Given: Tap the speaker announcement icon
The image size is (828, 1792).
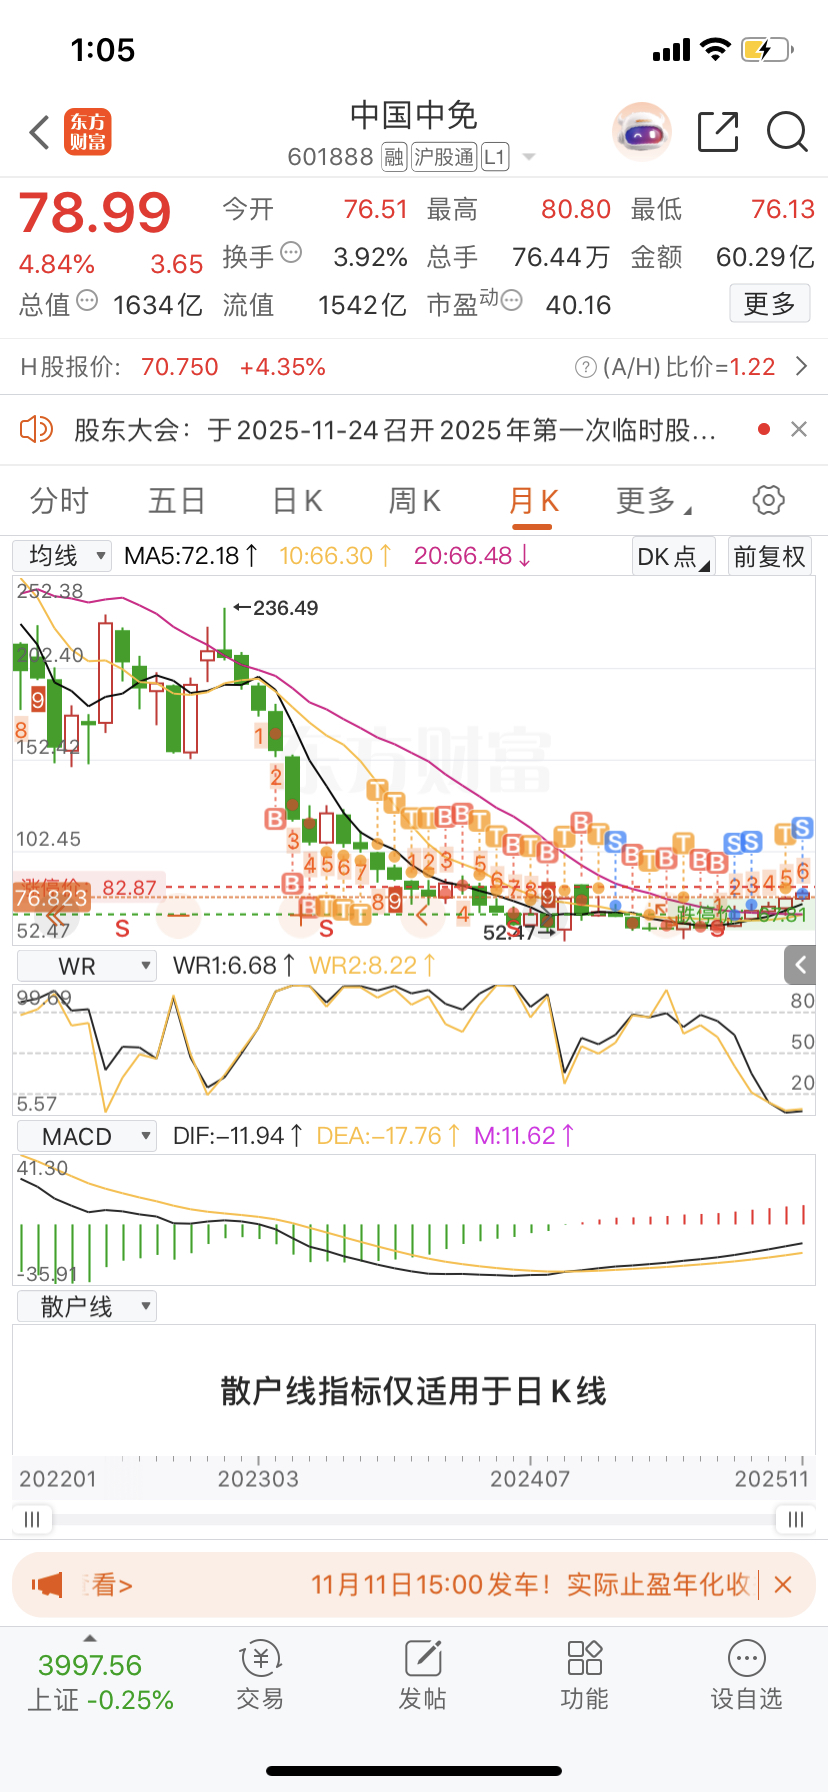Looking at the screenshot, I should [36, 430].
